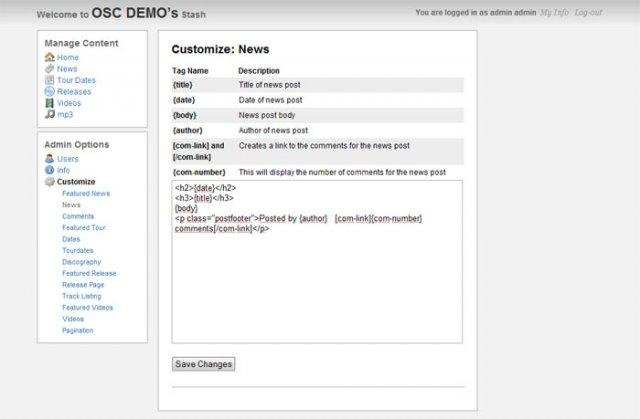This screenshot has height=419, width=640.
Task: Open News under Manage Content
Action: coord(67,69)
